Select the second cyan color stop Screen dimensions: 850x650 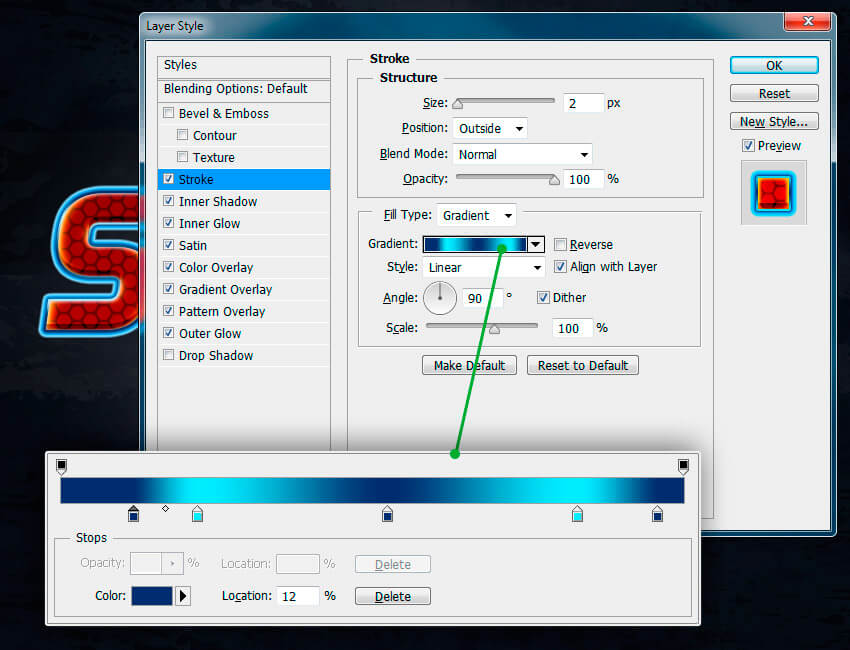577,514
